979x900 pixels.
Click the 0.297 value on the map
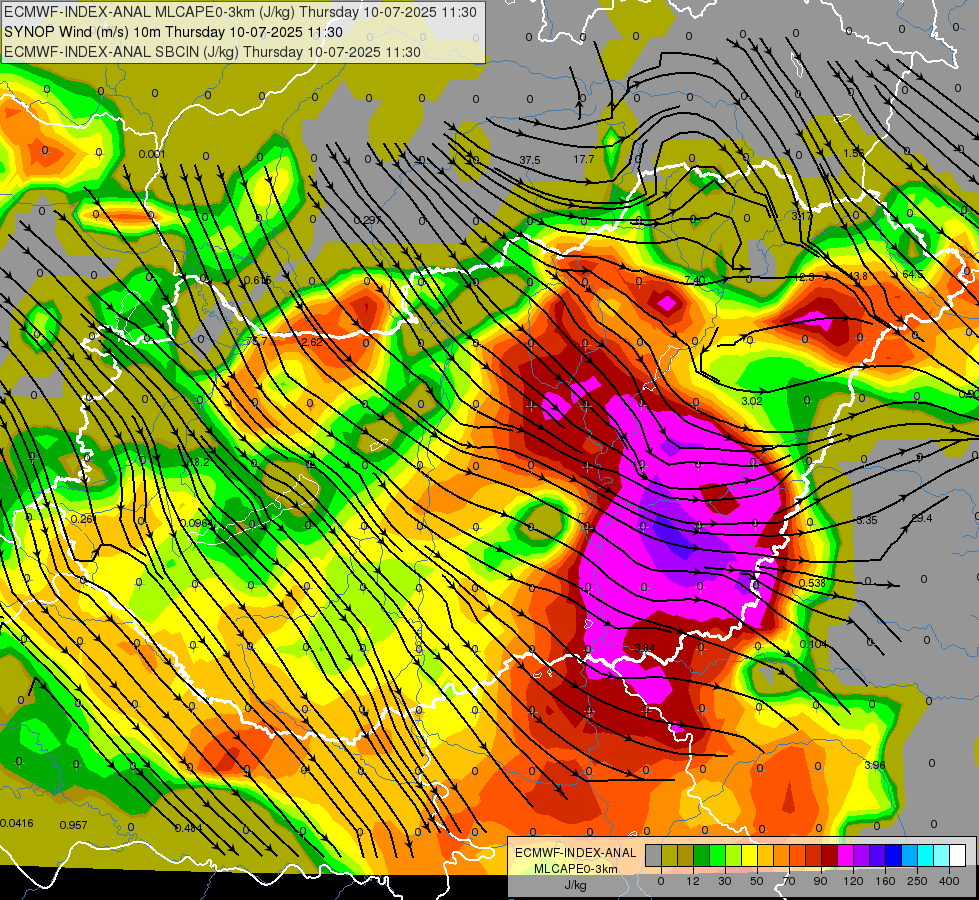pyautogui.click(x=367, y=220)
